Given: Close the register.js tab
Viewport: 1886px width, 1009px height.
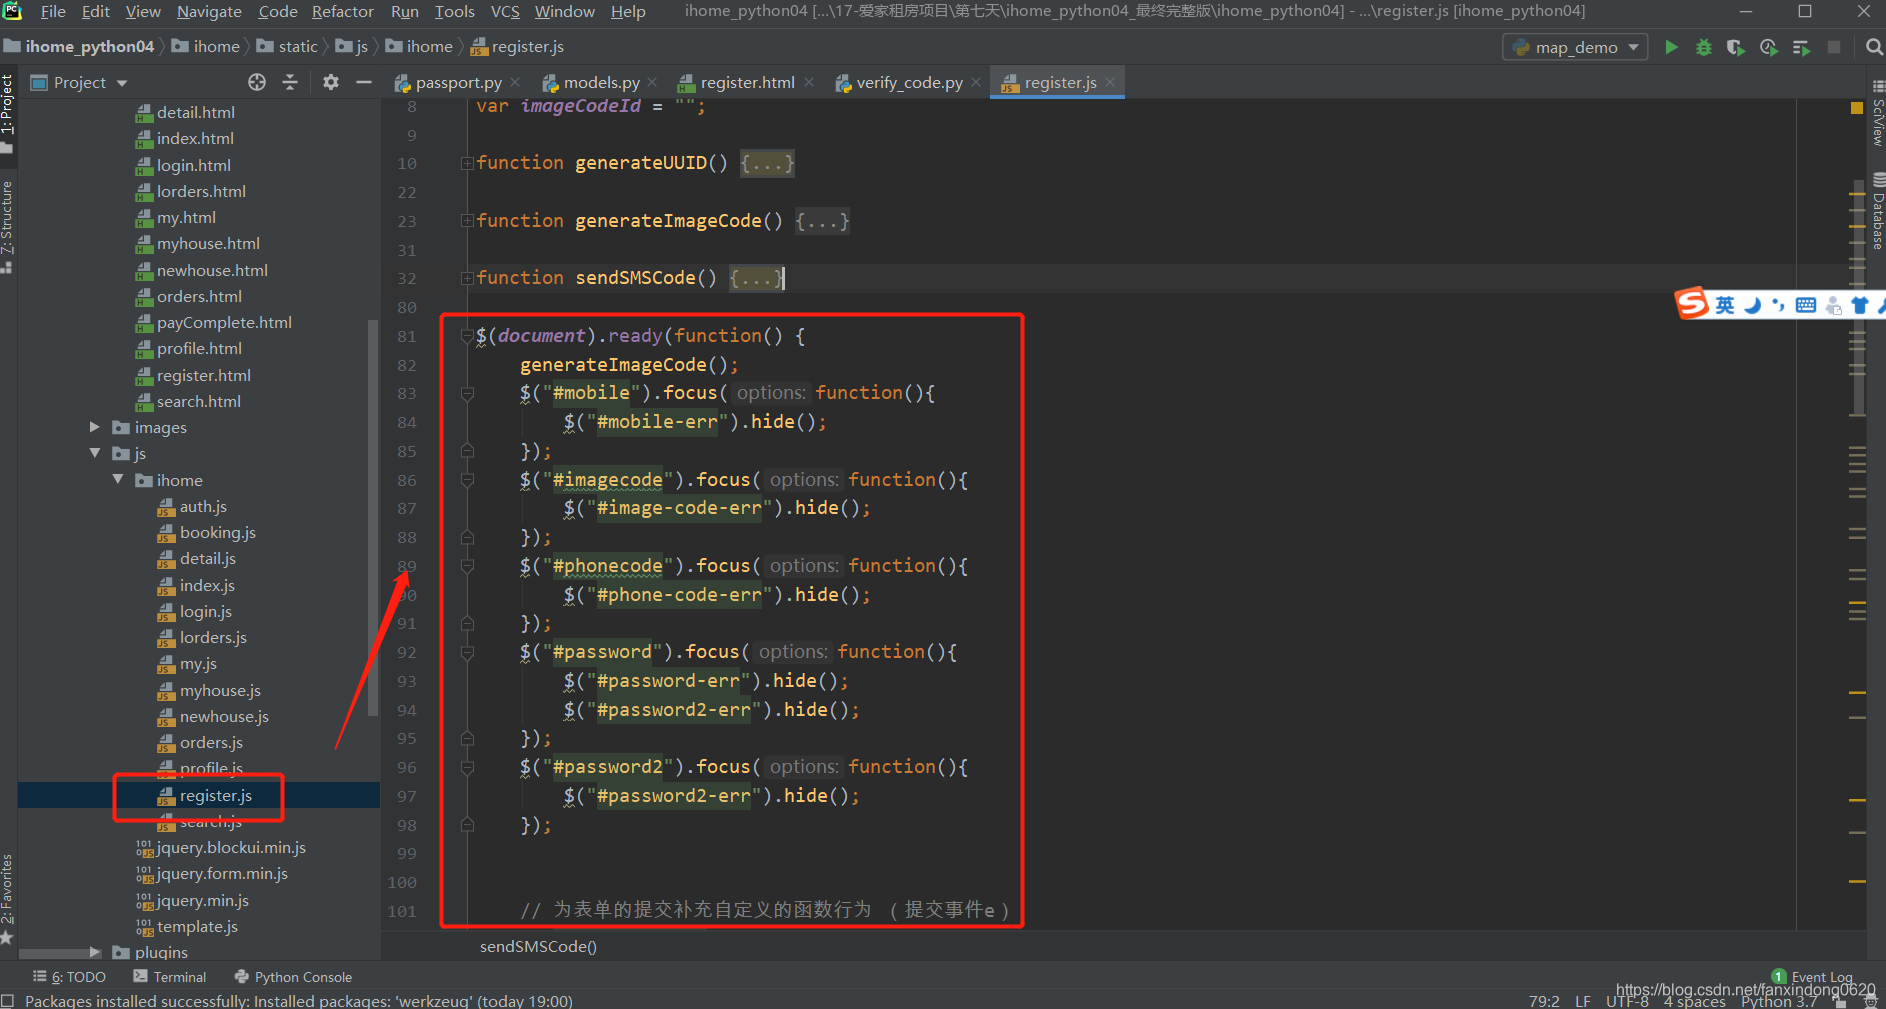Looking at the screenshot, I should [x=1110, y=82].
